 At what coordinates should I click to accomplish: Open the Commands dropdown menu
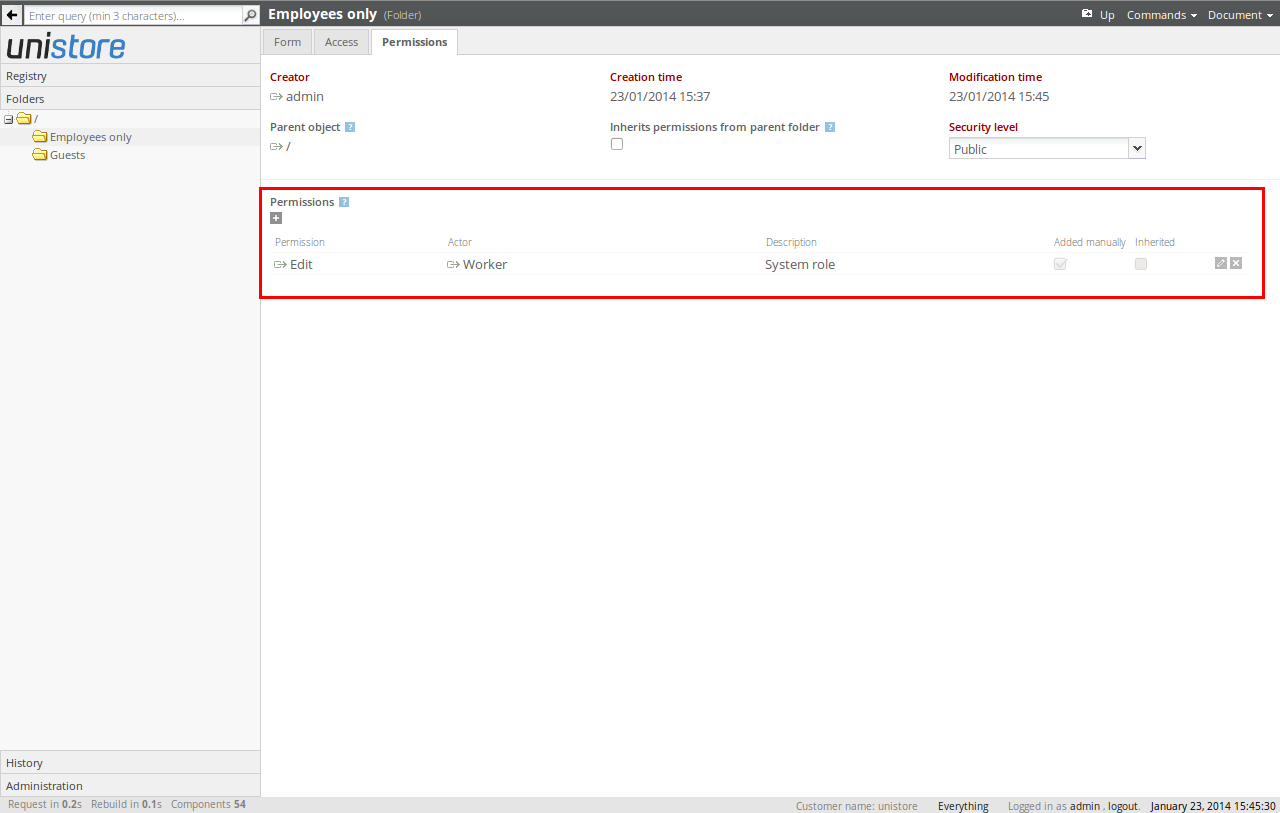tap(1162, 15)
